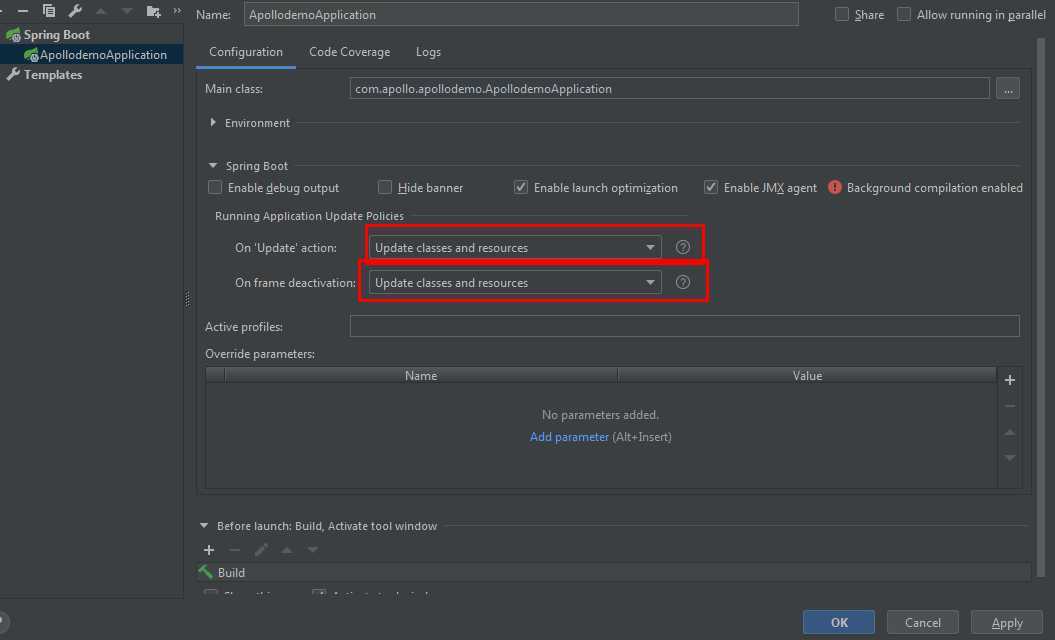
Task: Collapse the Before launch section
Action: click(x=204, y=526)
